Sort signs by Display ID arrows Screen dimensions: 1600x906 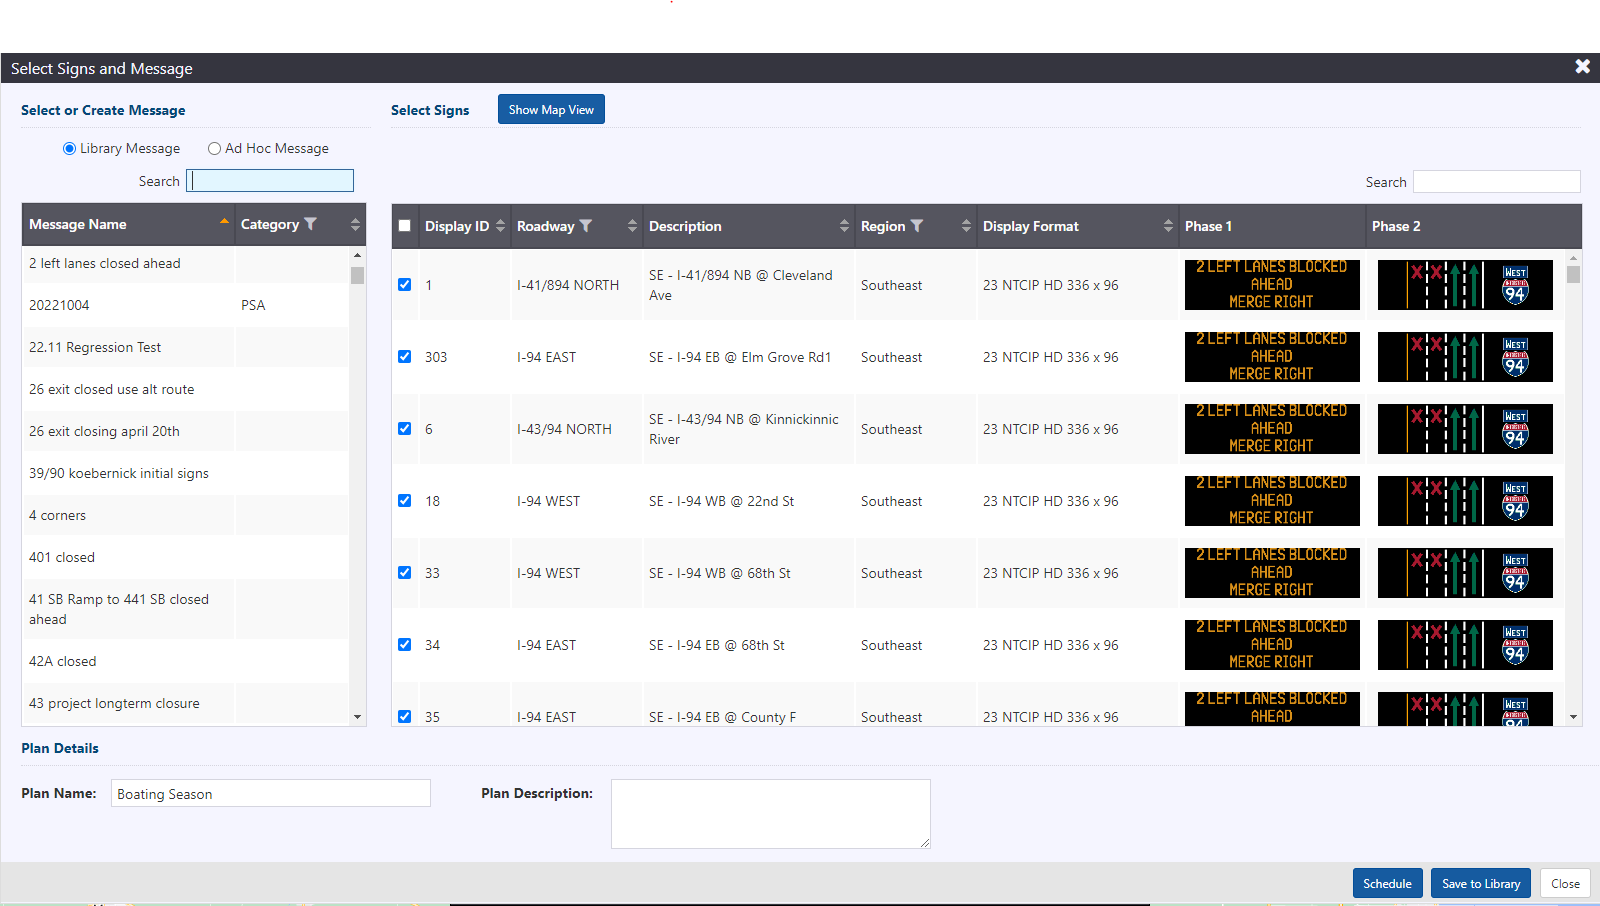501,226
